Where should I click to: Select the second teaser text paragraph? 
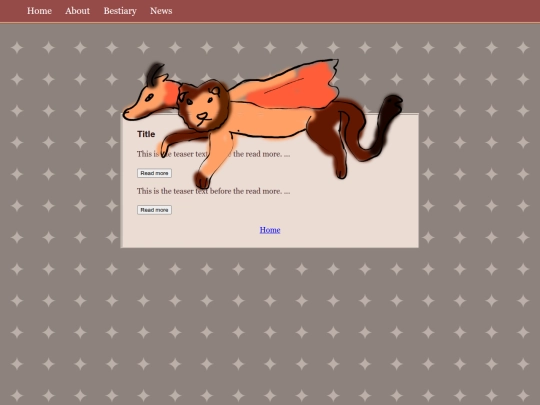(x=214, y=191)
